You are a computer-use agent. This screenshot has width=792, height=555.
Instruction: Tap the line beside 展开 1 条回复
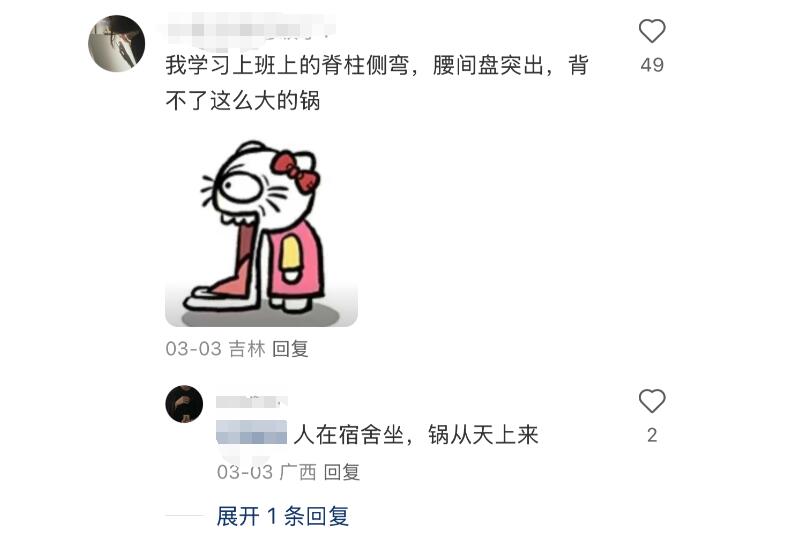click(x=185, y=516)
